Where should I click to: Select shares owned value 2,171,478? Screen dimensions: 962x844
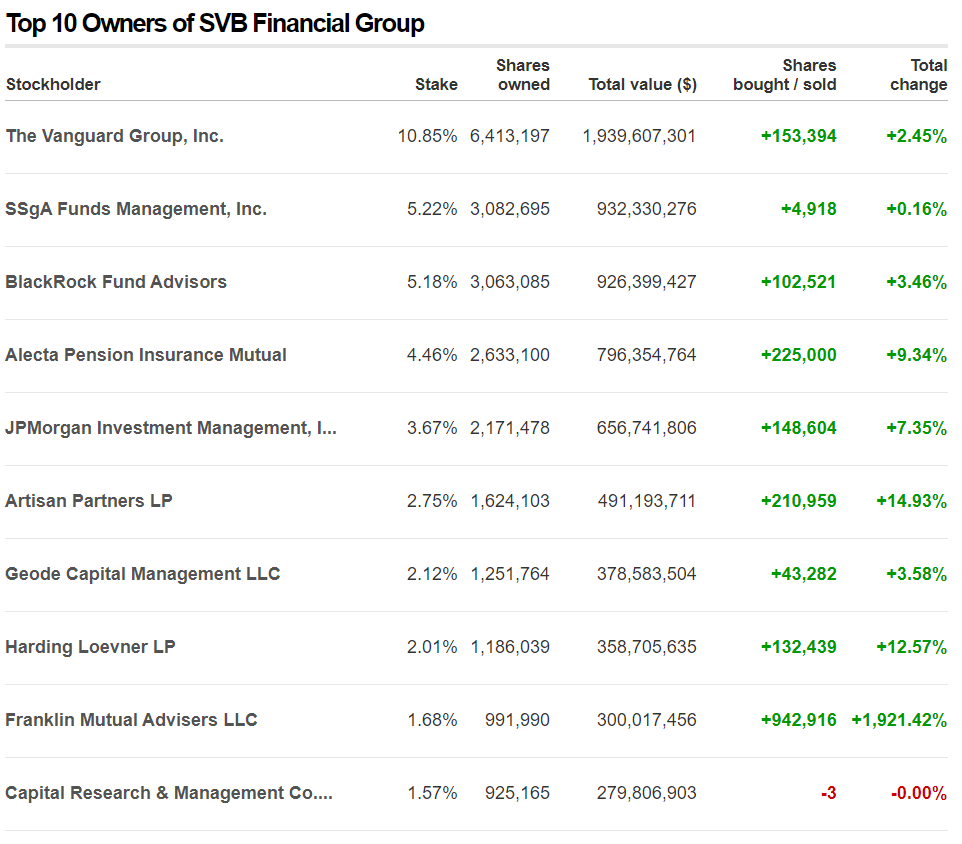coord(510,428)
